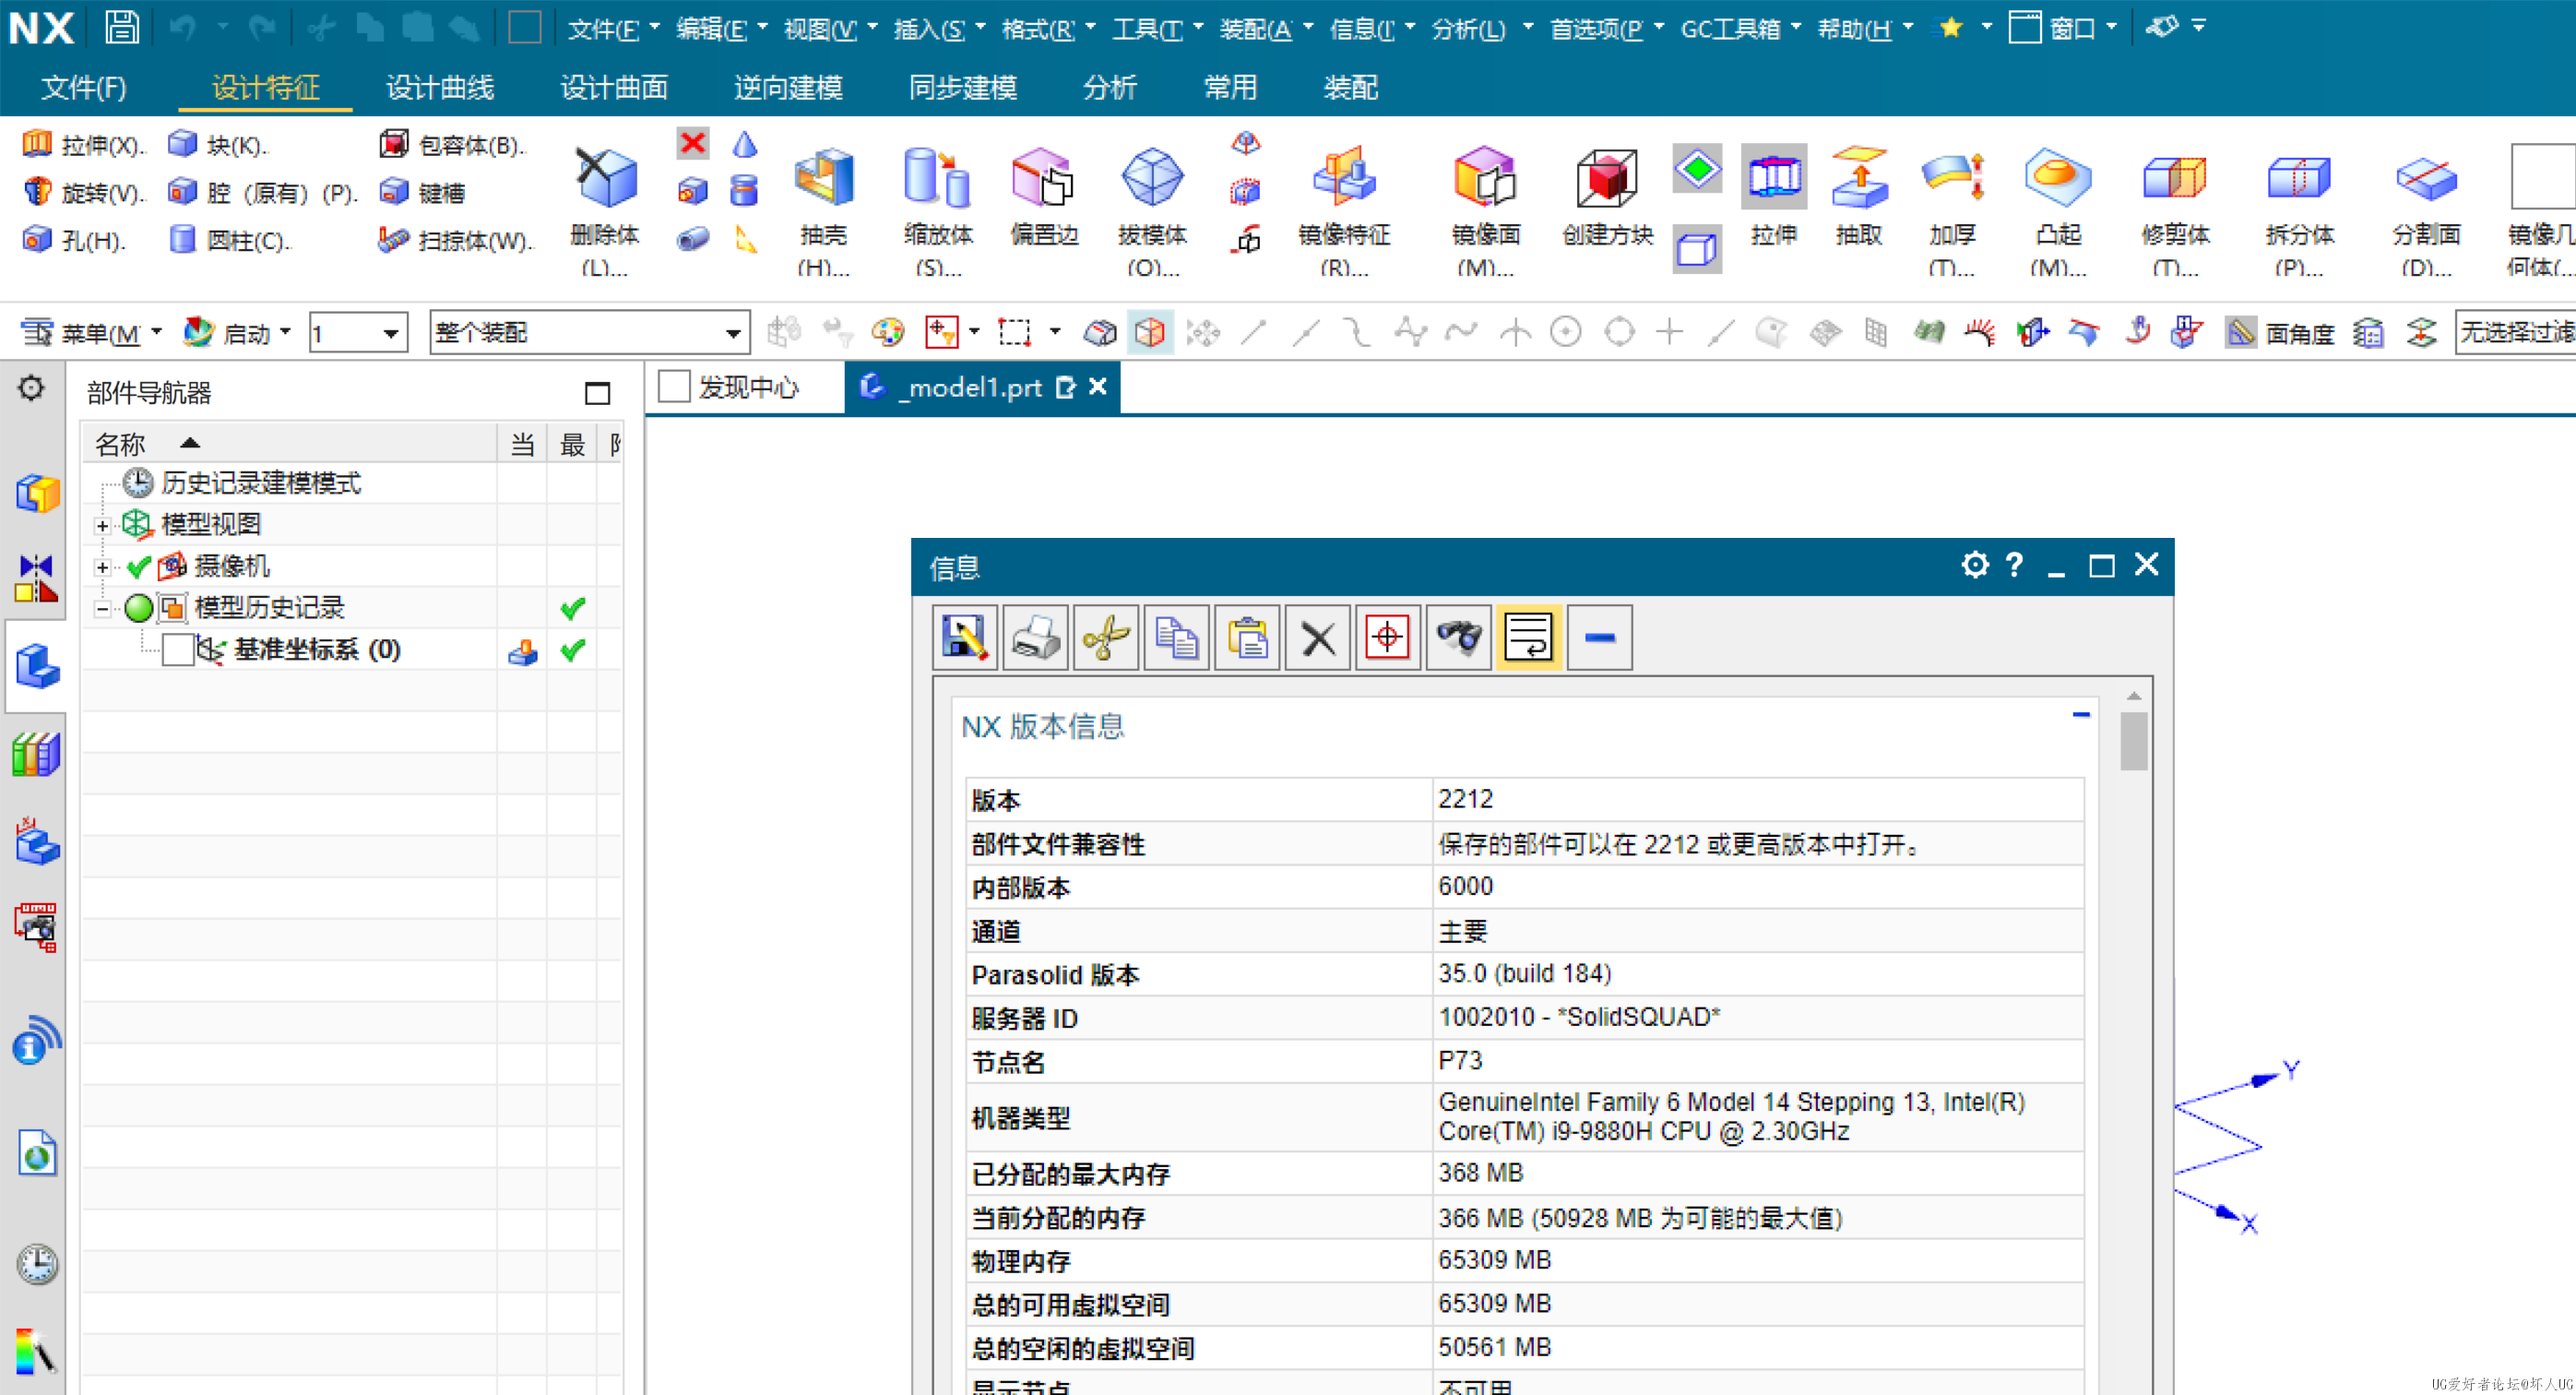Open the 文件(F) ribbon tab
This screenshot has width=2576, height=1395.
[84, 88]
